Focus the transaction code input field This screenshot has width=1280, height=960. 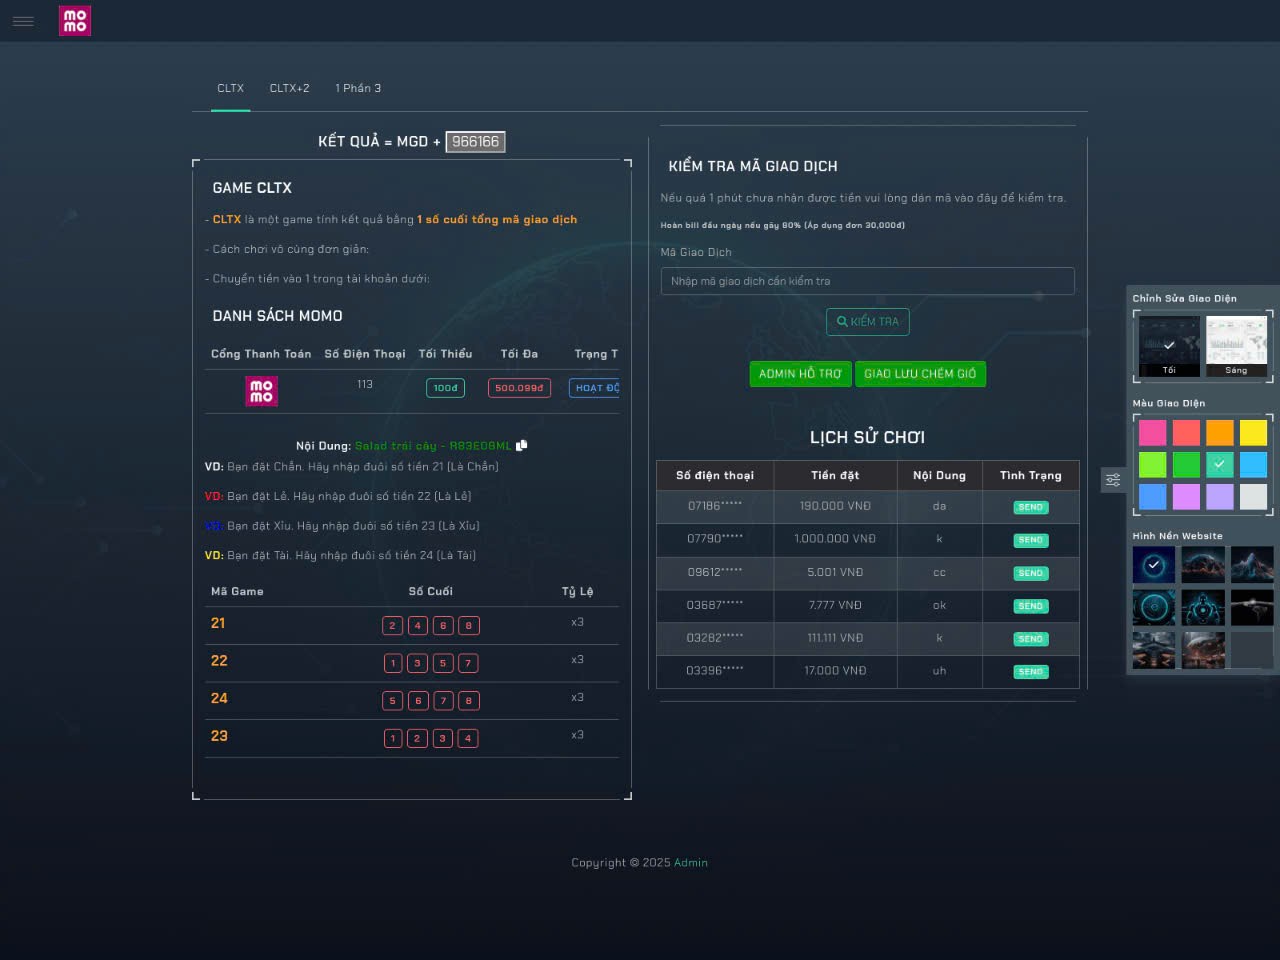click(867, 281)
